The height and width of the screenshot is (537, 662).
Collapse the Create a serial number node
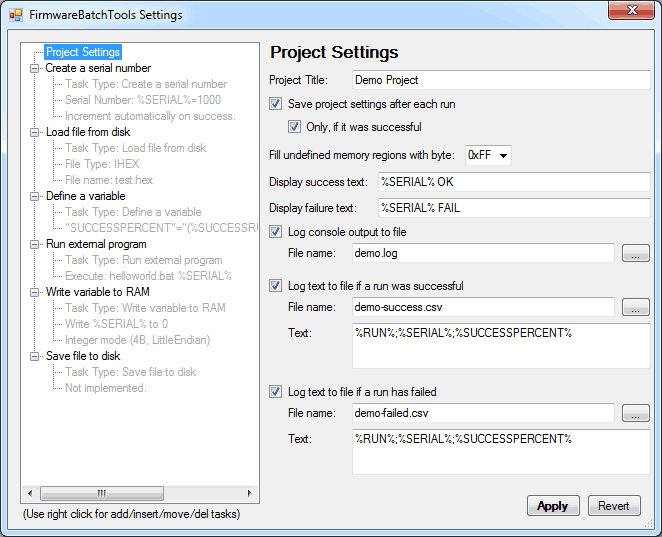[35, 68]
